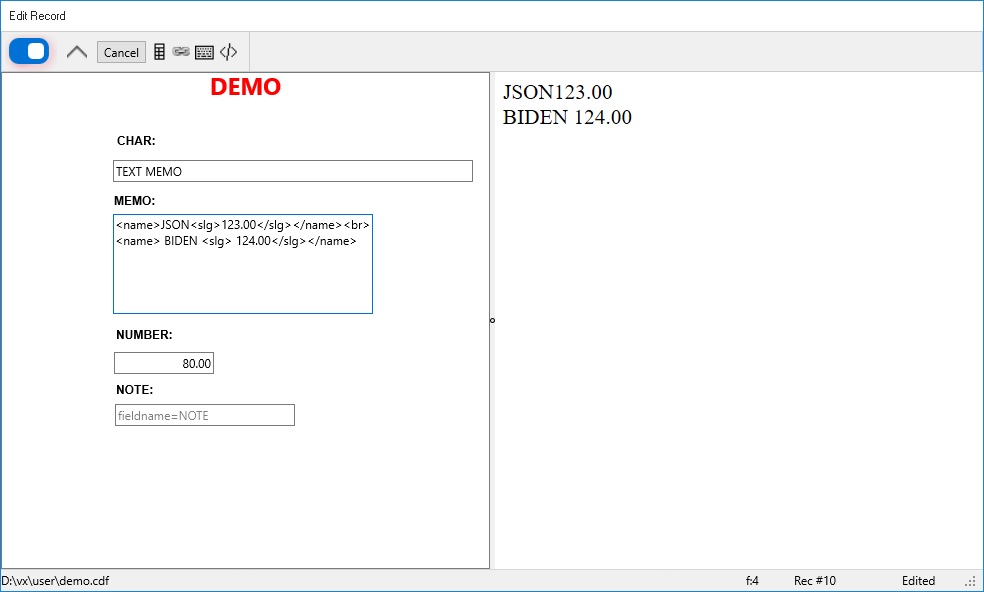The image size is (984, 592).
Task: Select the NUMBER field showing 80.00
Action: point(164,363)
